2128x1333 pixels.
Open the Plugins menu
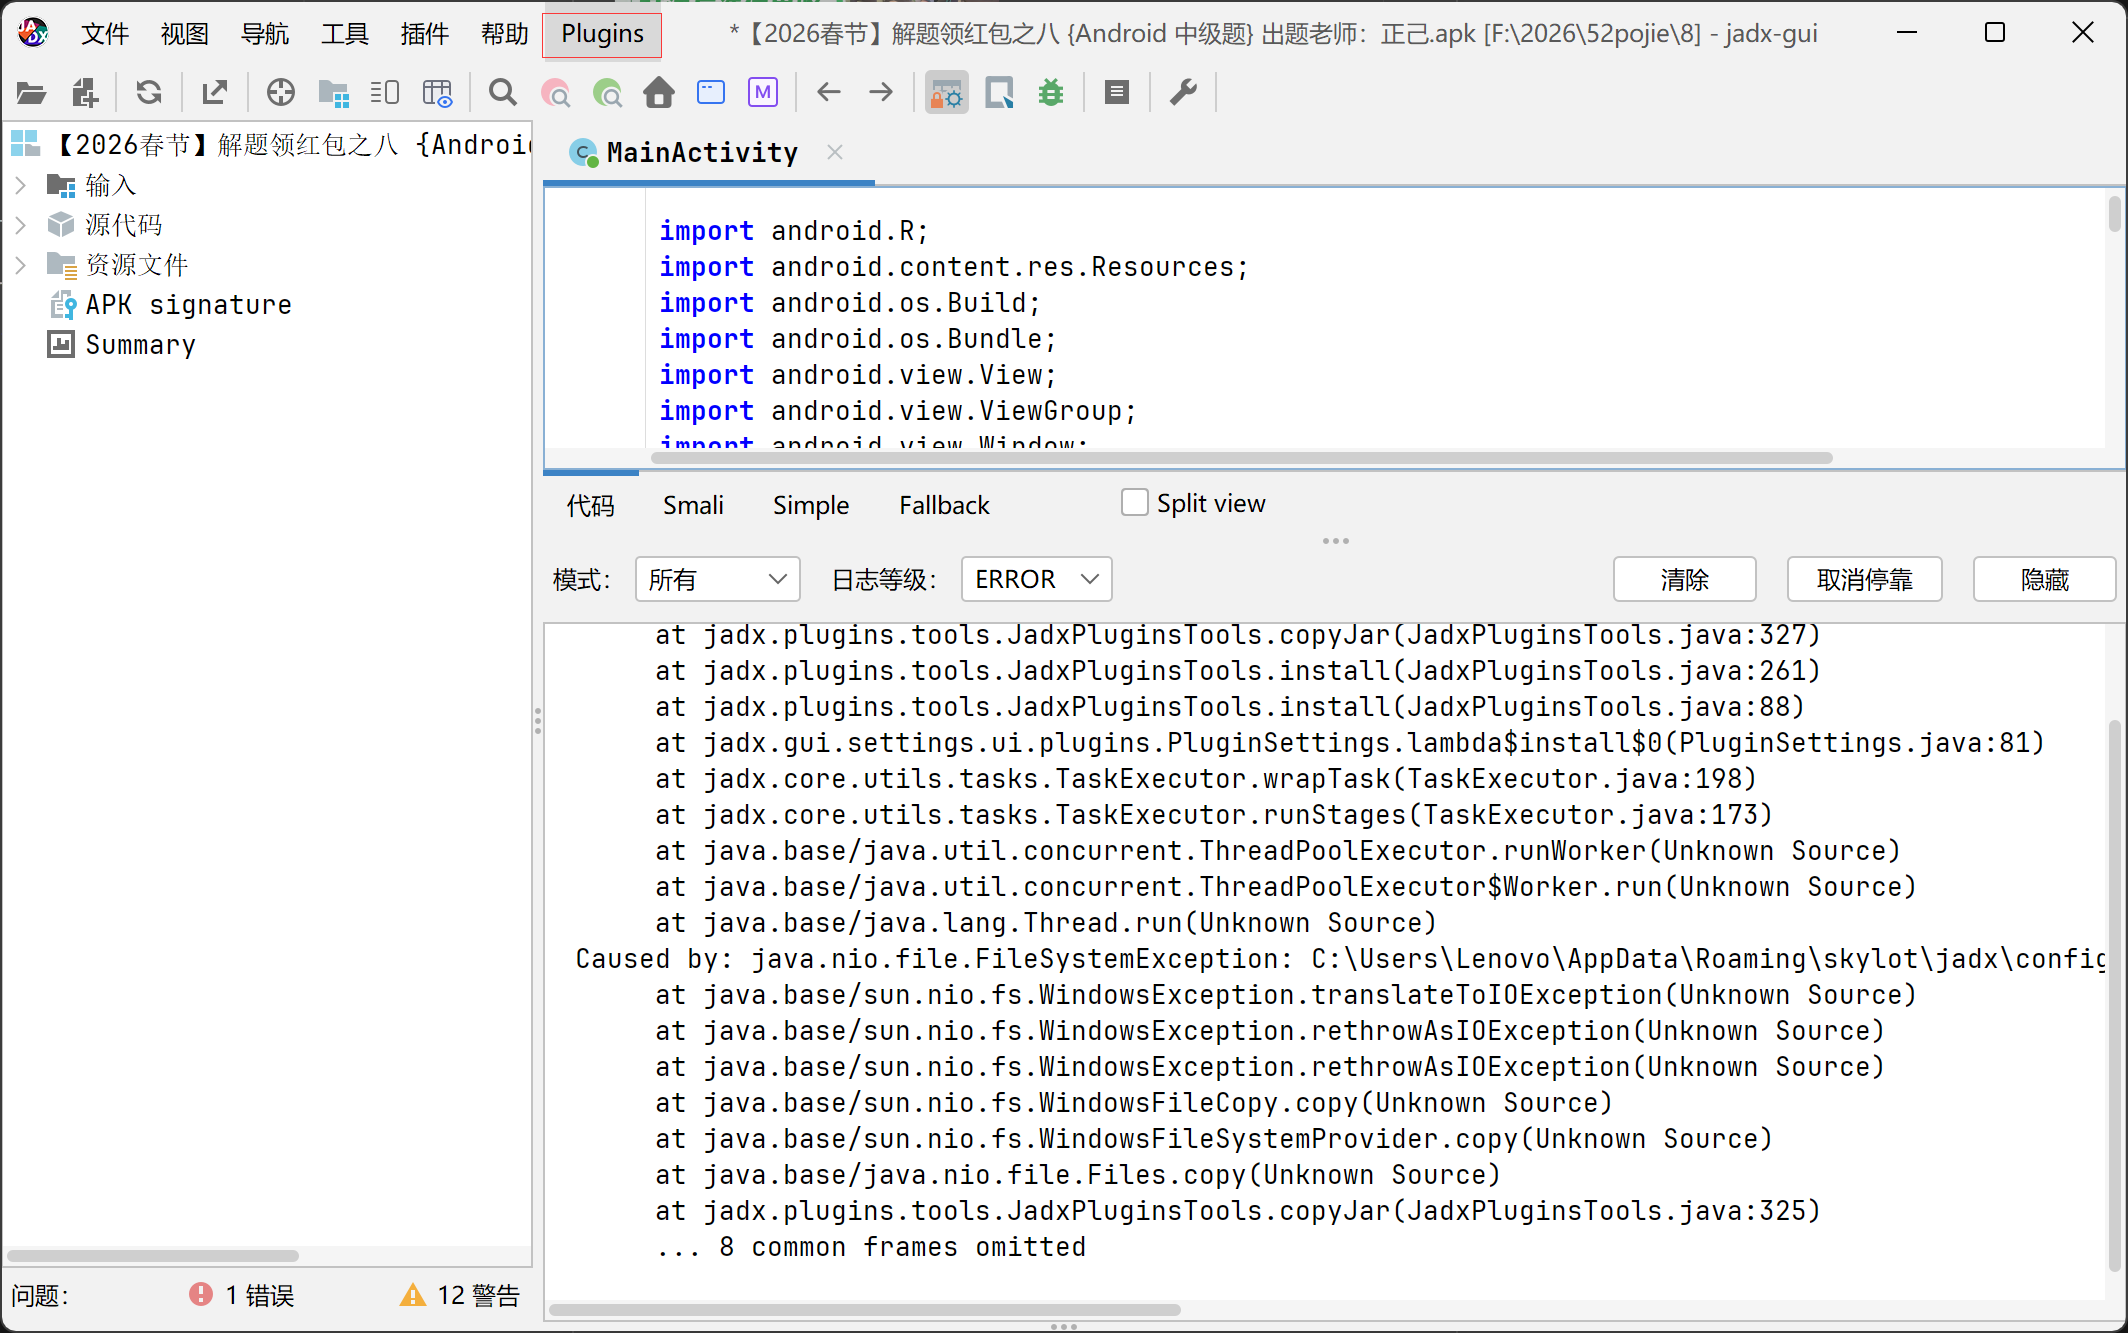602,33
